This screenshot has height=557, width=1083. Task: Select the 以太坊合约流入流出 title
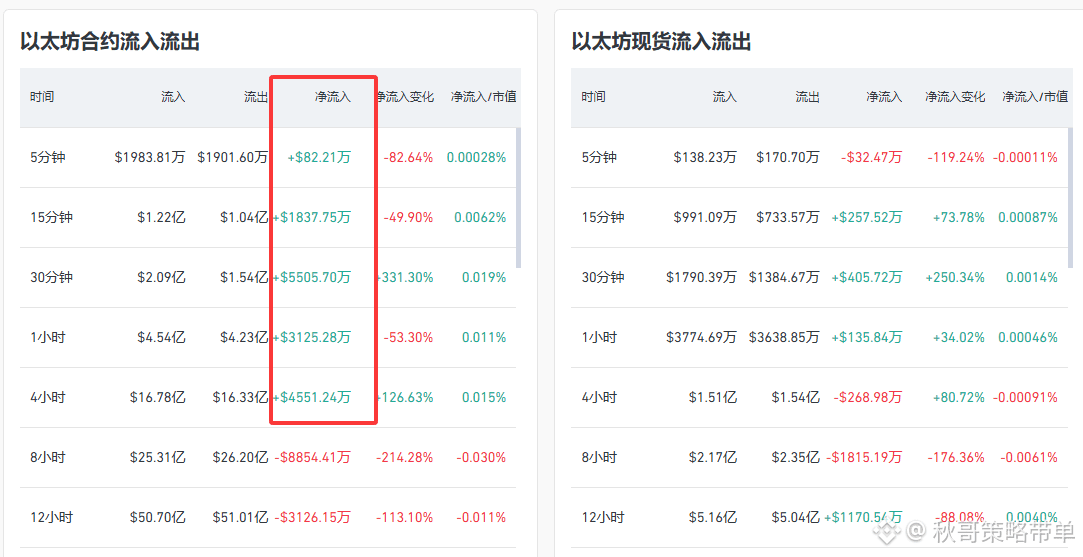coord(110,41)
